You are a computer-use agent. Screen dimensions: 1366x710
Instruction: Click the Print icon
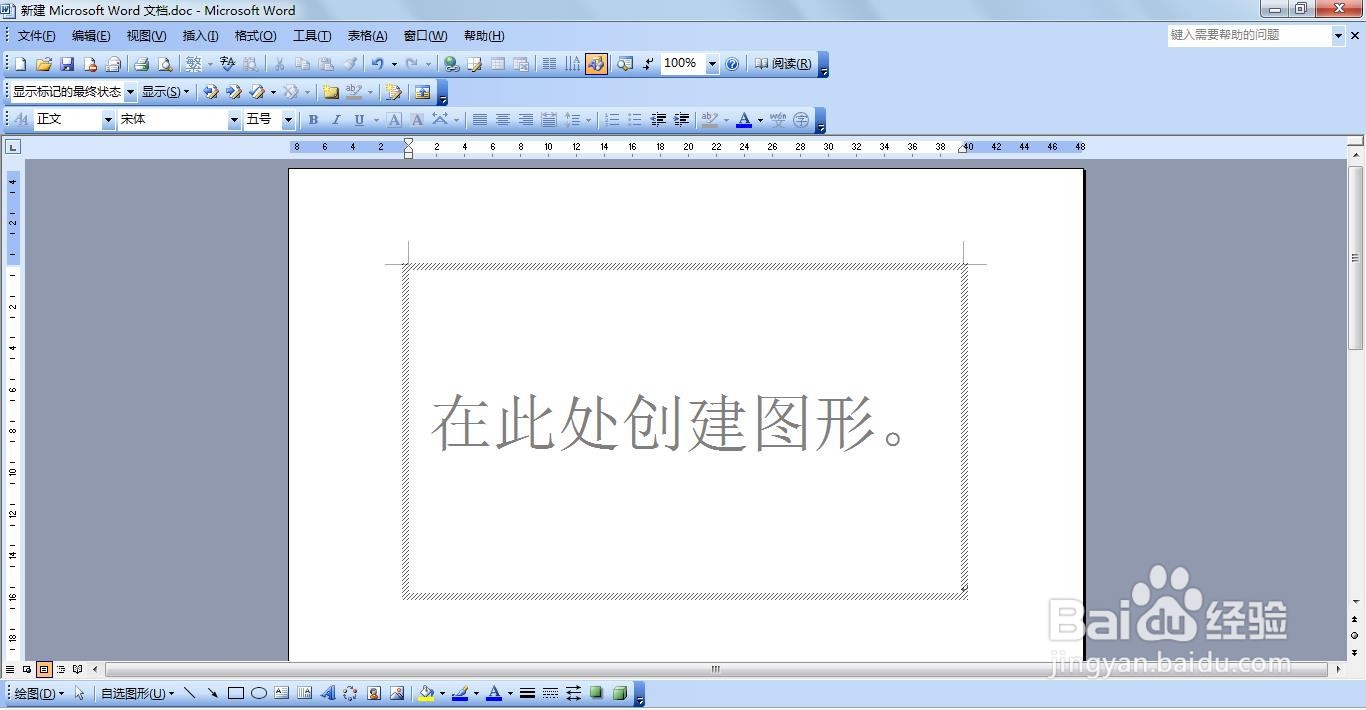pos(141,64)
